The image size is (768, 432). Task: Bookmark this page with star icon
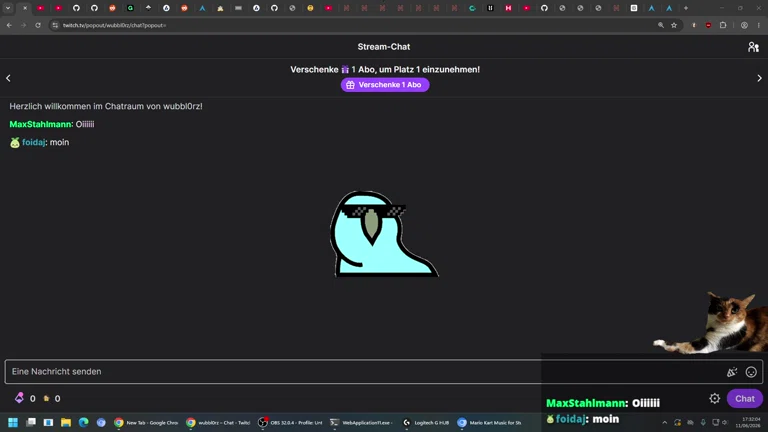tap(674, 25)
